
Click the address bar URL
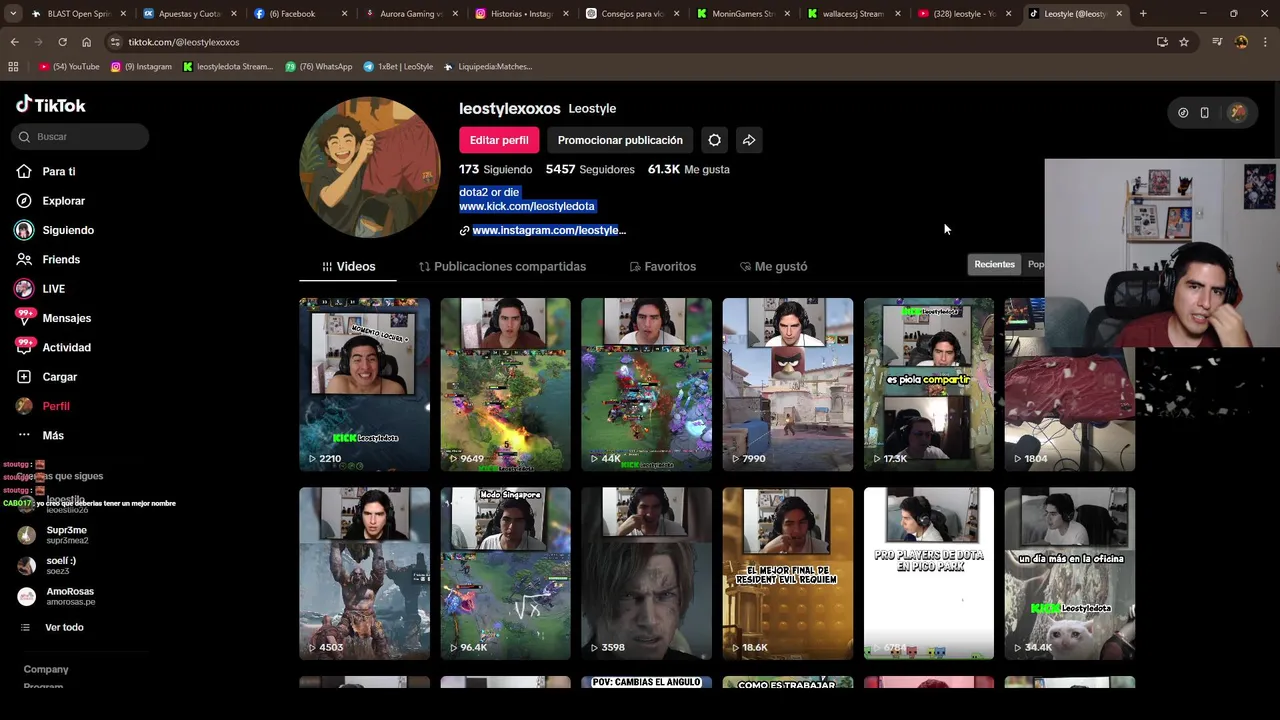[x=183, y=42]
